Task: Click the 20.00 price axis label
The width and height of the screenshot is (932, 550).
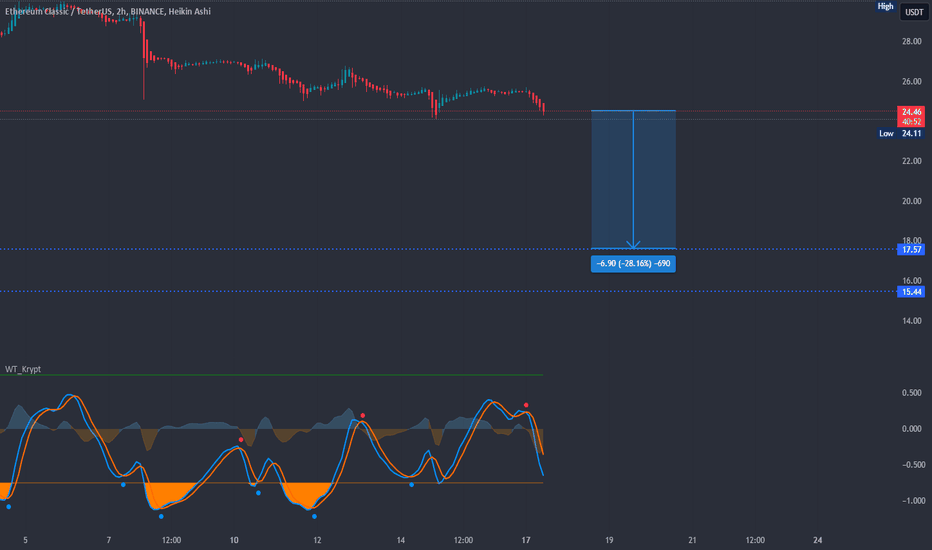Action: (x=911, y=201)
